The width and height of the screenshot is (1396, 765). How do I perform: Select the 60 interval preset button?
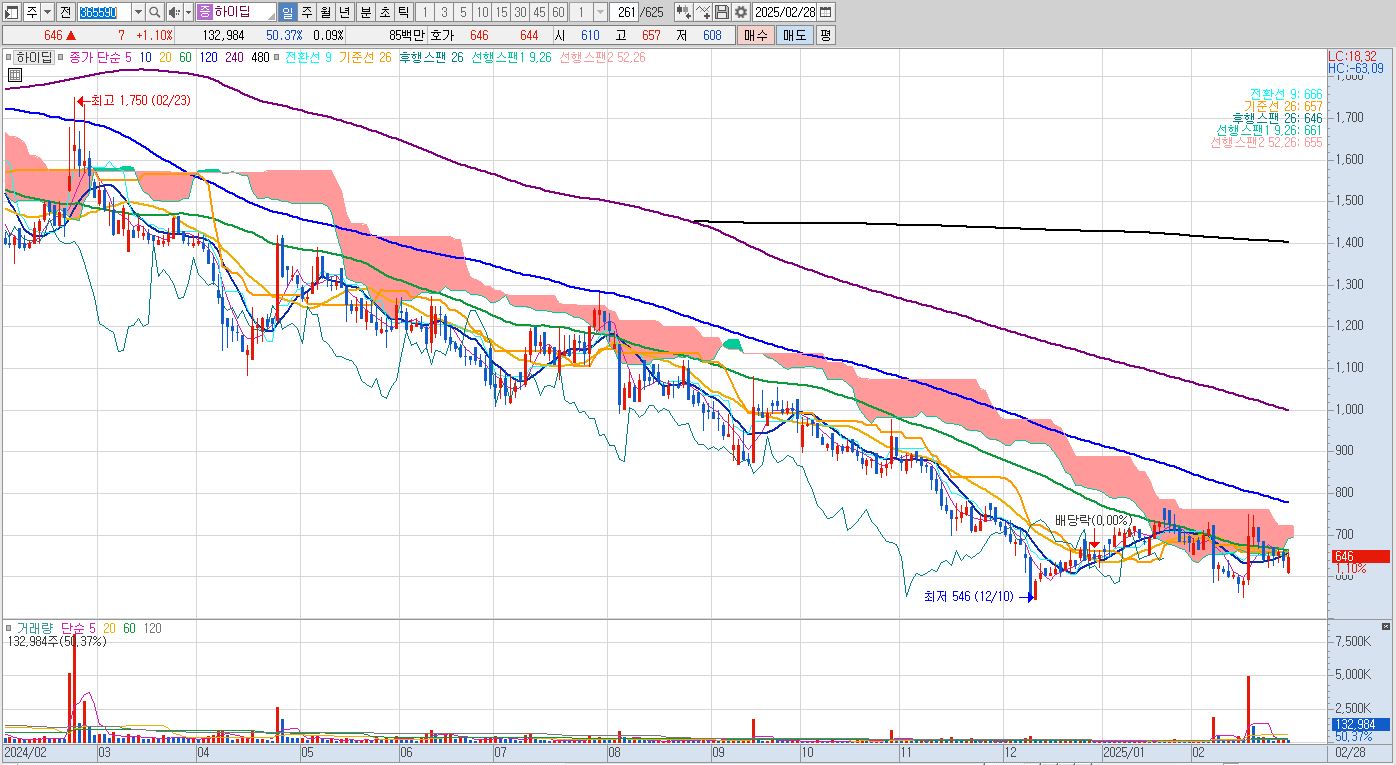point(558,12)
